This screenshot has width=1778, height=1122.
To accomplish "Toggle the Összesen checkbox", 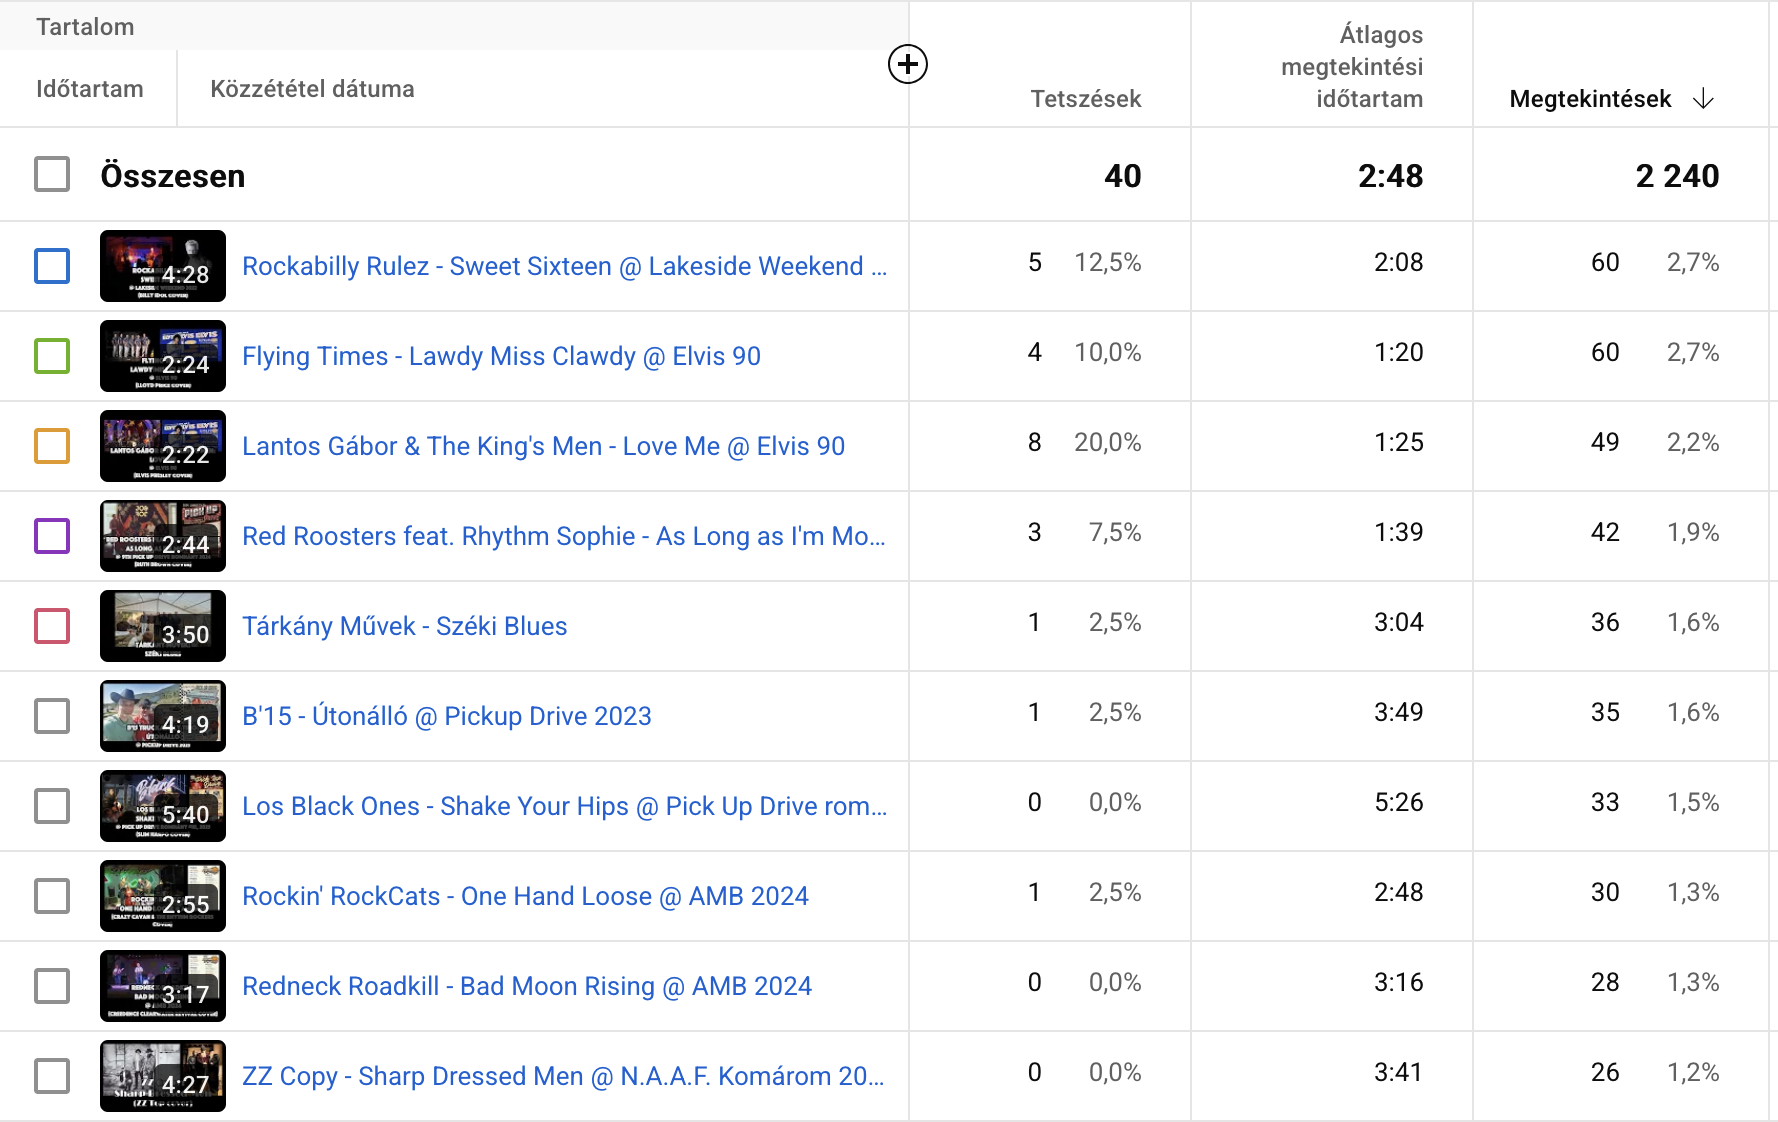I will (x=52, y=175).
